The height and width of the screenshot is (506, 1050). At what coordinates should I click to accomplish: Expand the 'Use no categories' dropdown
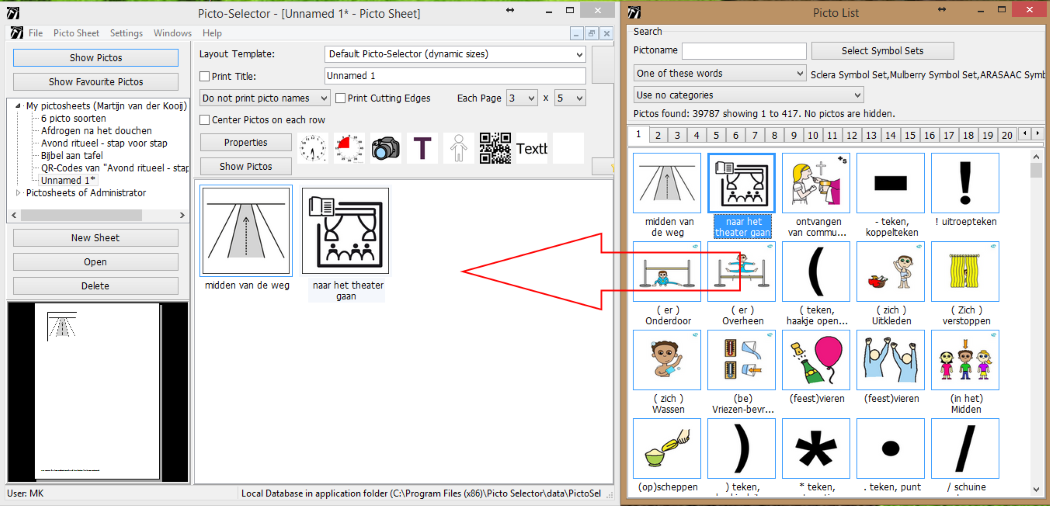720,95
